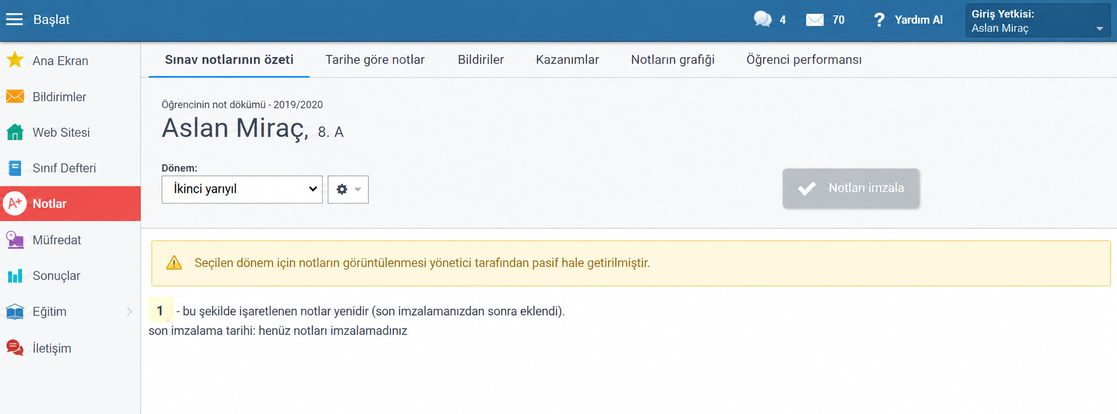Screen dimensions: 1117x414
Task: Click the star icon for Ana Ekran
Action: coord(14,60)
